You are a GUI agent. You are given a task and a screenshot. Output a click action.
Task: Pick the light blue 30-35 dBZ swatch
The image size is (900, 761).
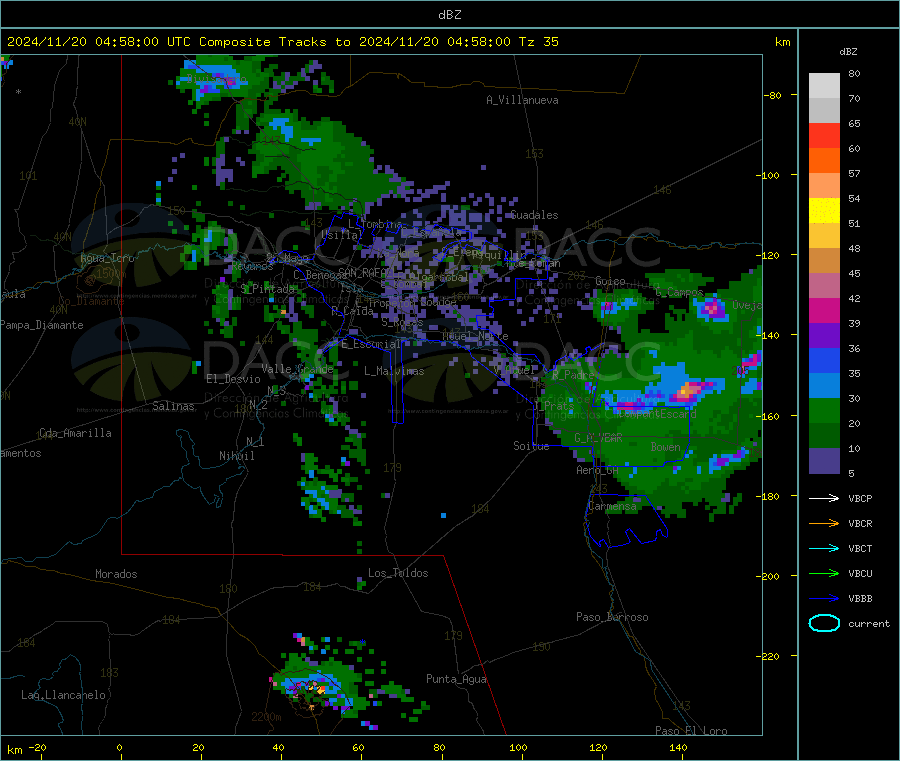824,386
